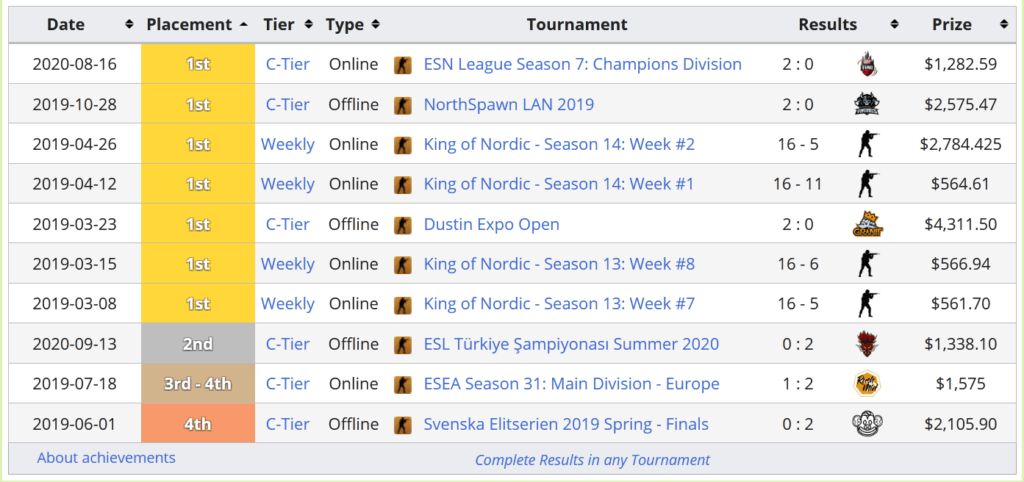Click Granit team logo in Dustin Expo row

pyautogui.click(x=867, y=224)
